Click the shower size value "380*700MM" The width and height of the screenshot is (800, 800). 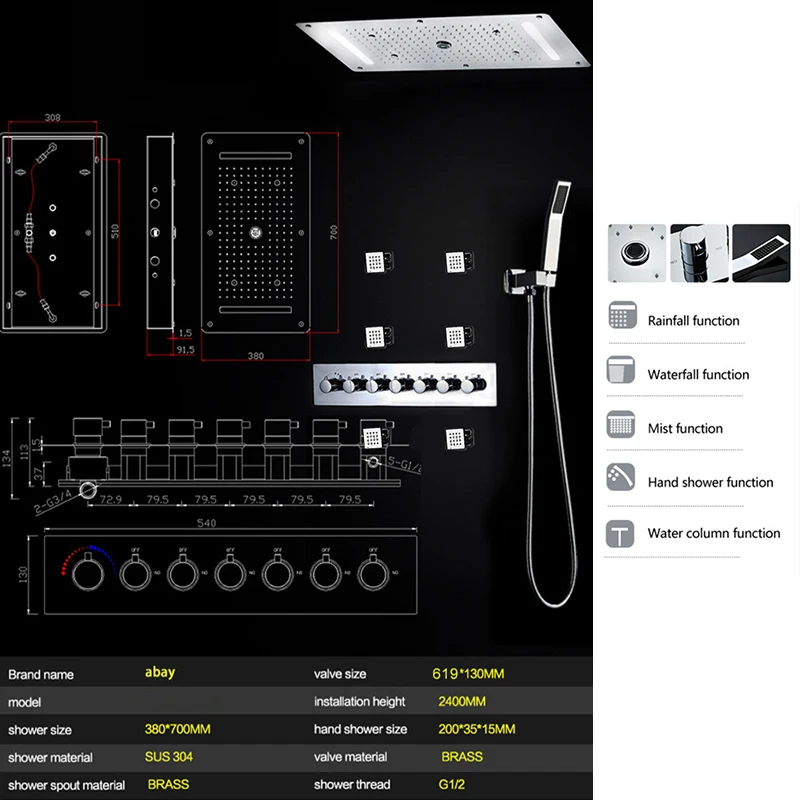(x=177, y=729)
